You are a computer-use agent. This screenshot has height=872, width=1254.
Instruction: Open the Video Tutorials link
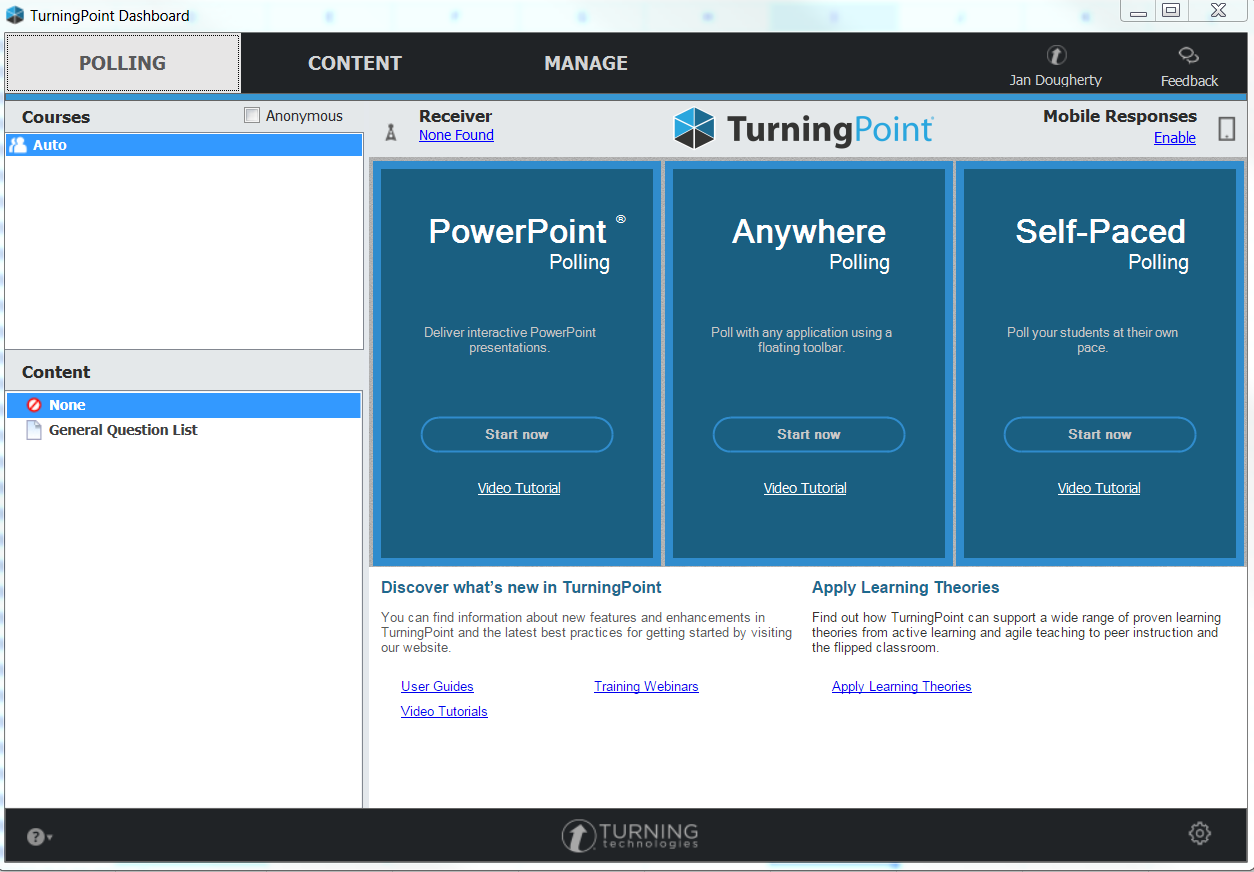[444, 711]
